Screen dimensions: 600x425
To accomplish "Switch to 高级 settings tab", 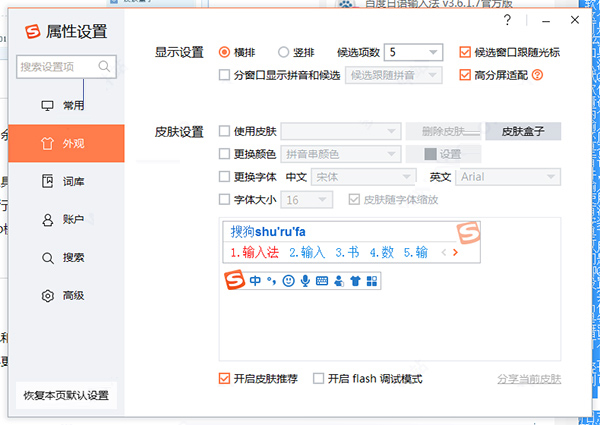I will pos(66,296).
